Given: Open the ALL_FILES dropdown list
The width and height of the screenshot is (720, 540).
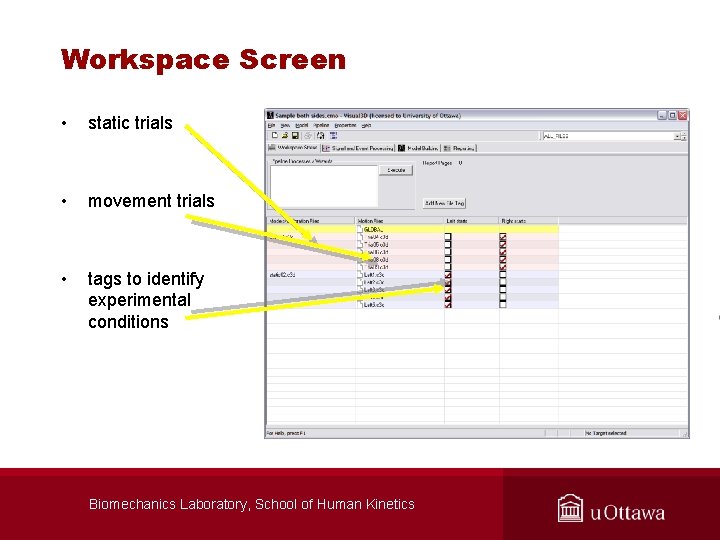Looking at the screenshot, I should [x=677, y=136].
